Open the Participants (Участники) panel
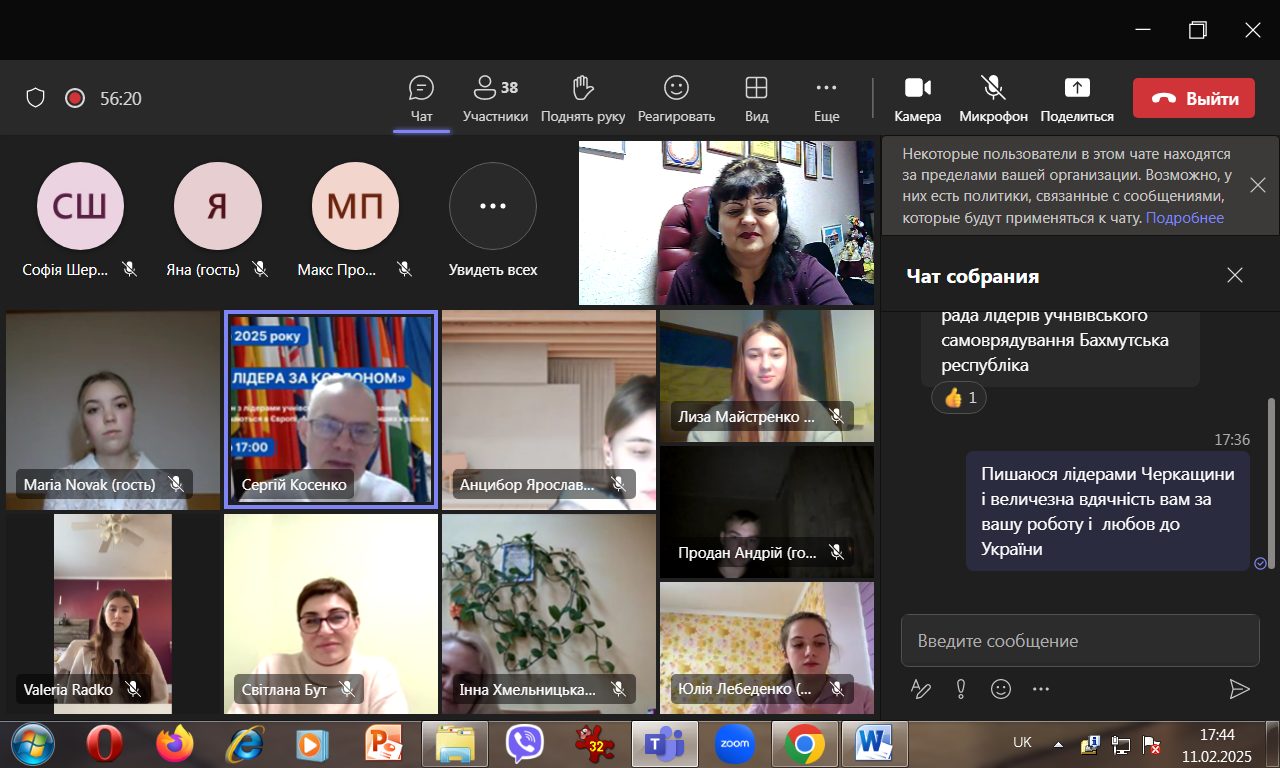 pos(495,98)
